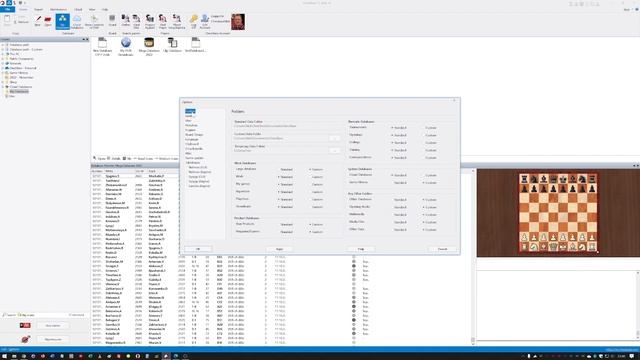This screenshot has width=640, height=360.
Task: Open the Board icon in the ribbon
Action: tap(112, 20)
